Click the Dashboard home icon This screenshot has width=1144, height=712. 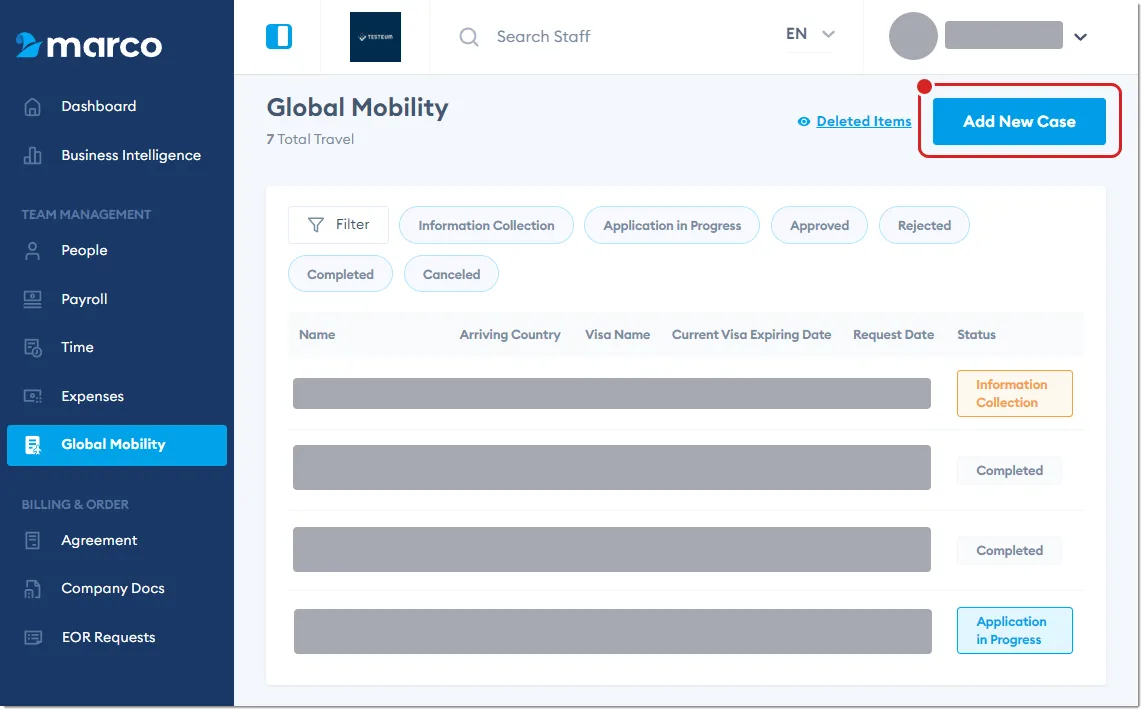(x=32, y=107)
